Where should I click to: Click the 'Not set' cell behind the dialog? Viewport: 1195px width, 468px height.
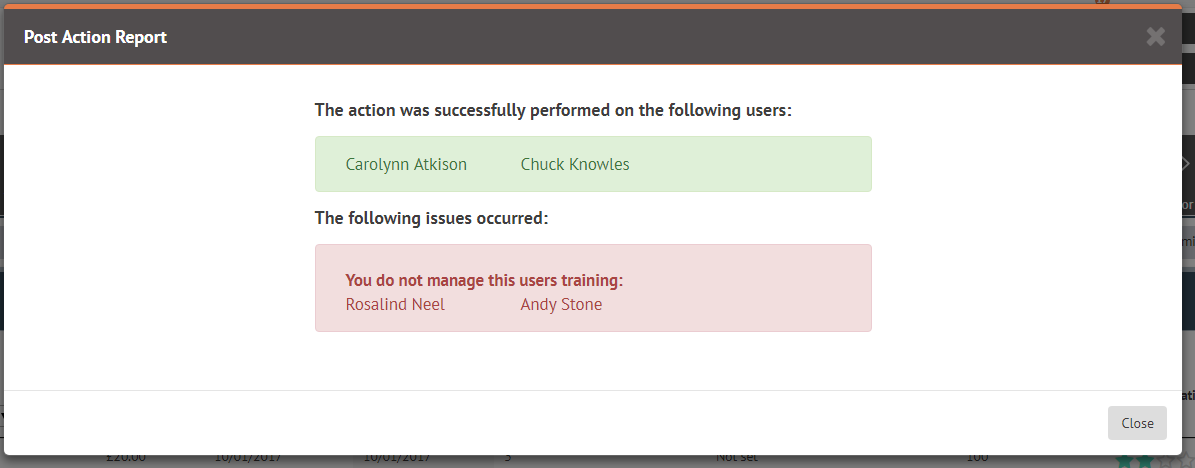[737, 458]
